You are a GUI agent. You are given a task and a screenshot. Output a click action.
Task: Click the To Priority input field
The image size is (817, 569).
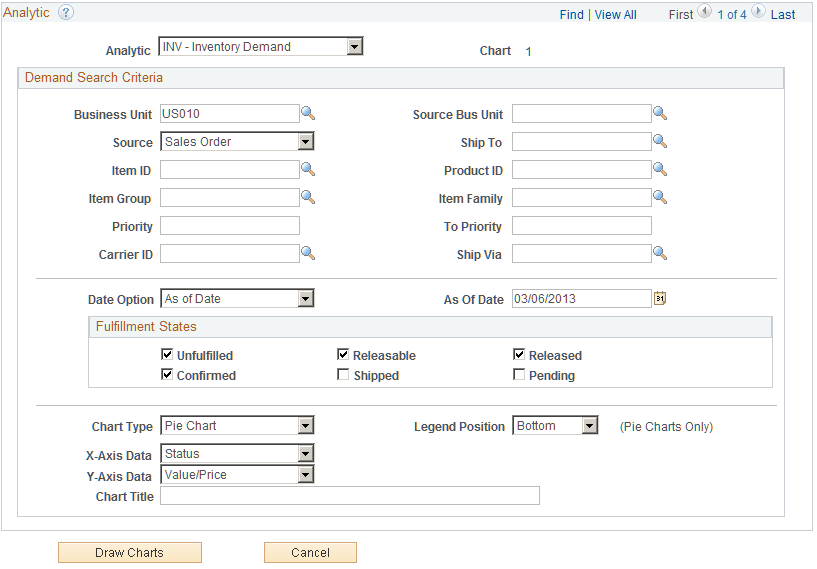pos(581,226)
